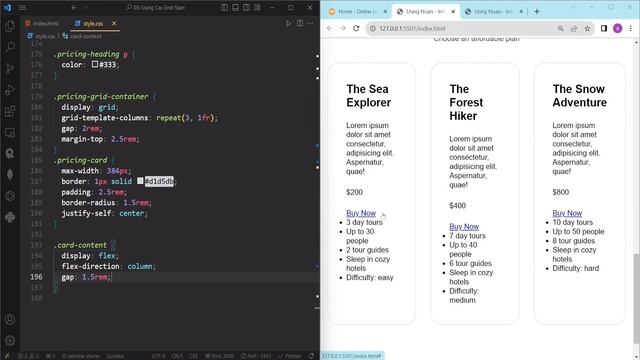This screenshot has height=360, width=640.
Task: Click the Prettier status bar item
Action: tap(290, 356)
